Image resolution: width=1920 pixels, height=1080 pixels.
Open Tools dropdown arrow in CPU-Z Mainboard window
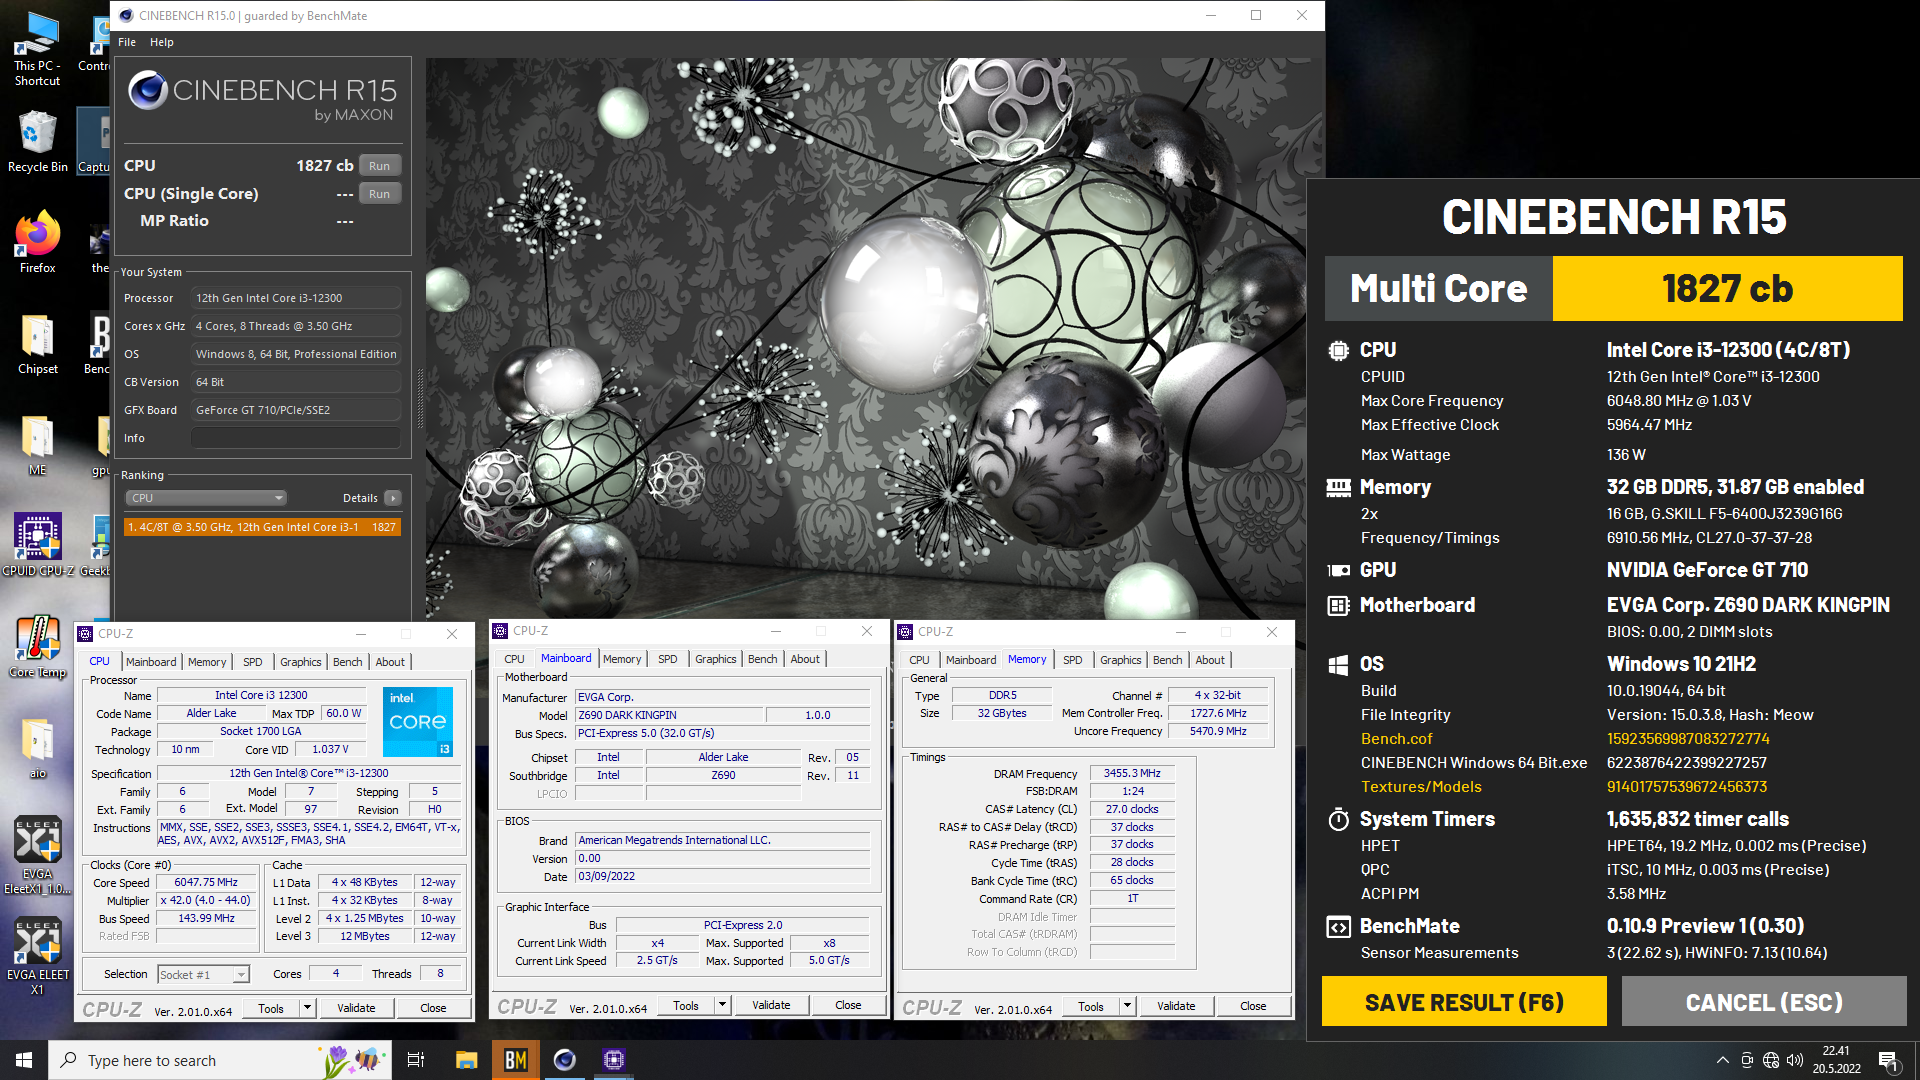coord(723,1005)
